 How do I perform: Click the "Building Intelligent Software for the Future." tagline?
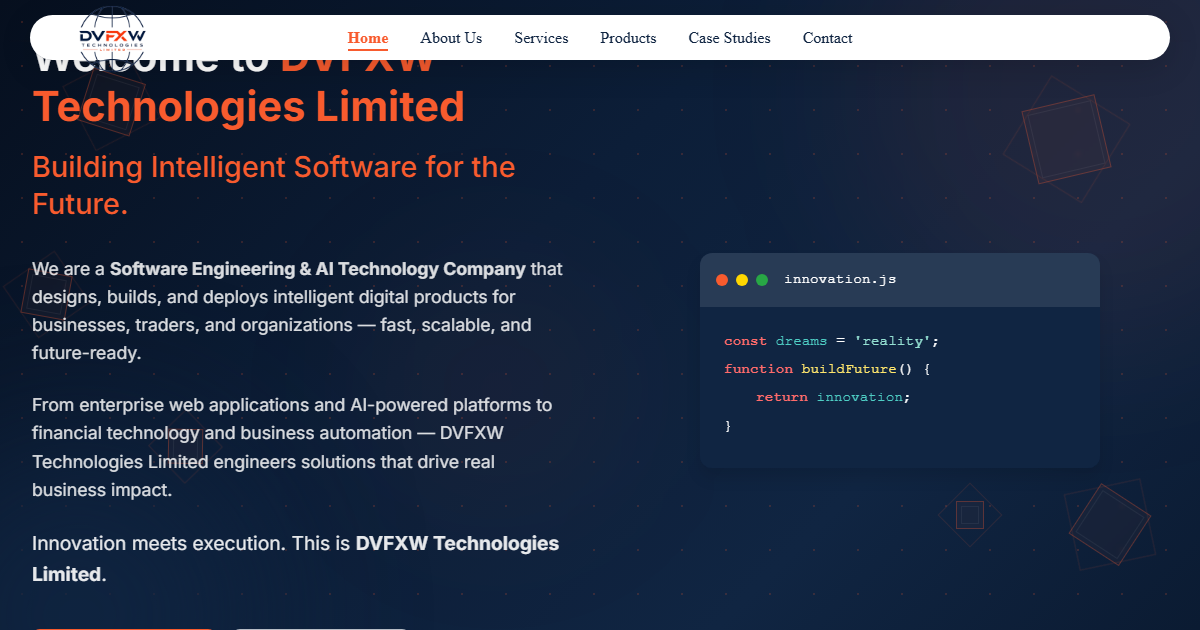click(x=274, y=185)
